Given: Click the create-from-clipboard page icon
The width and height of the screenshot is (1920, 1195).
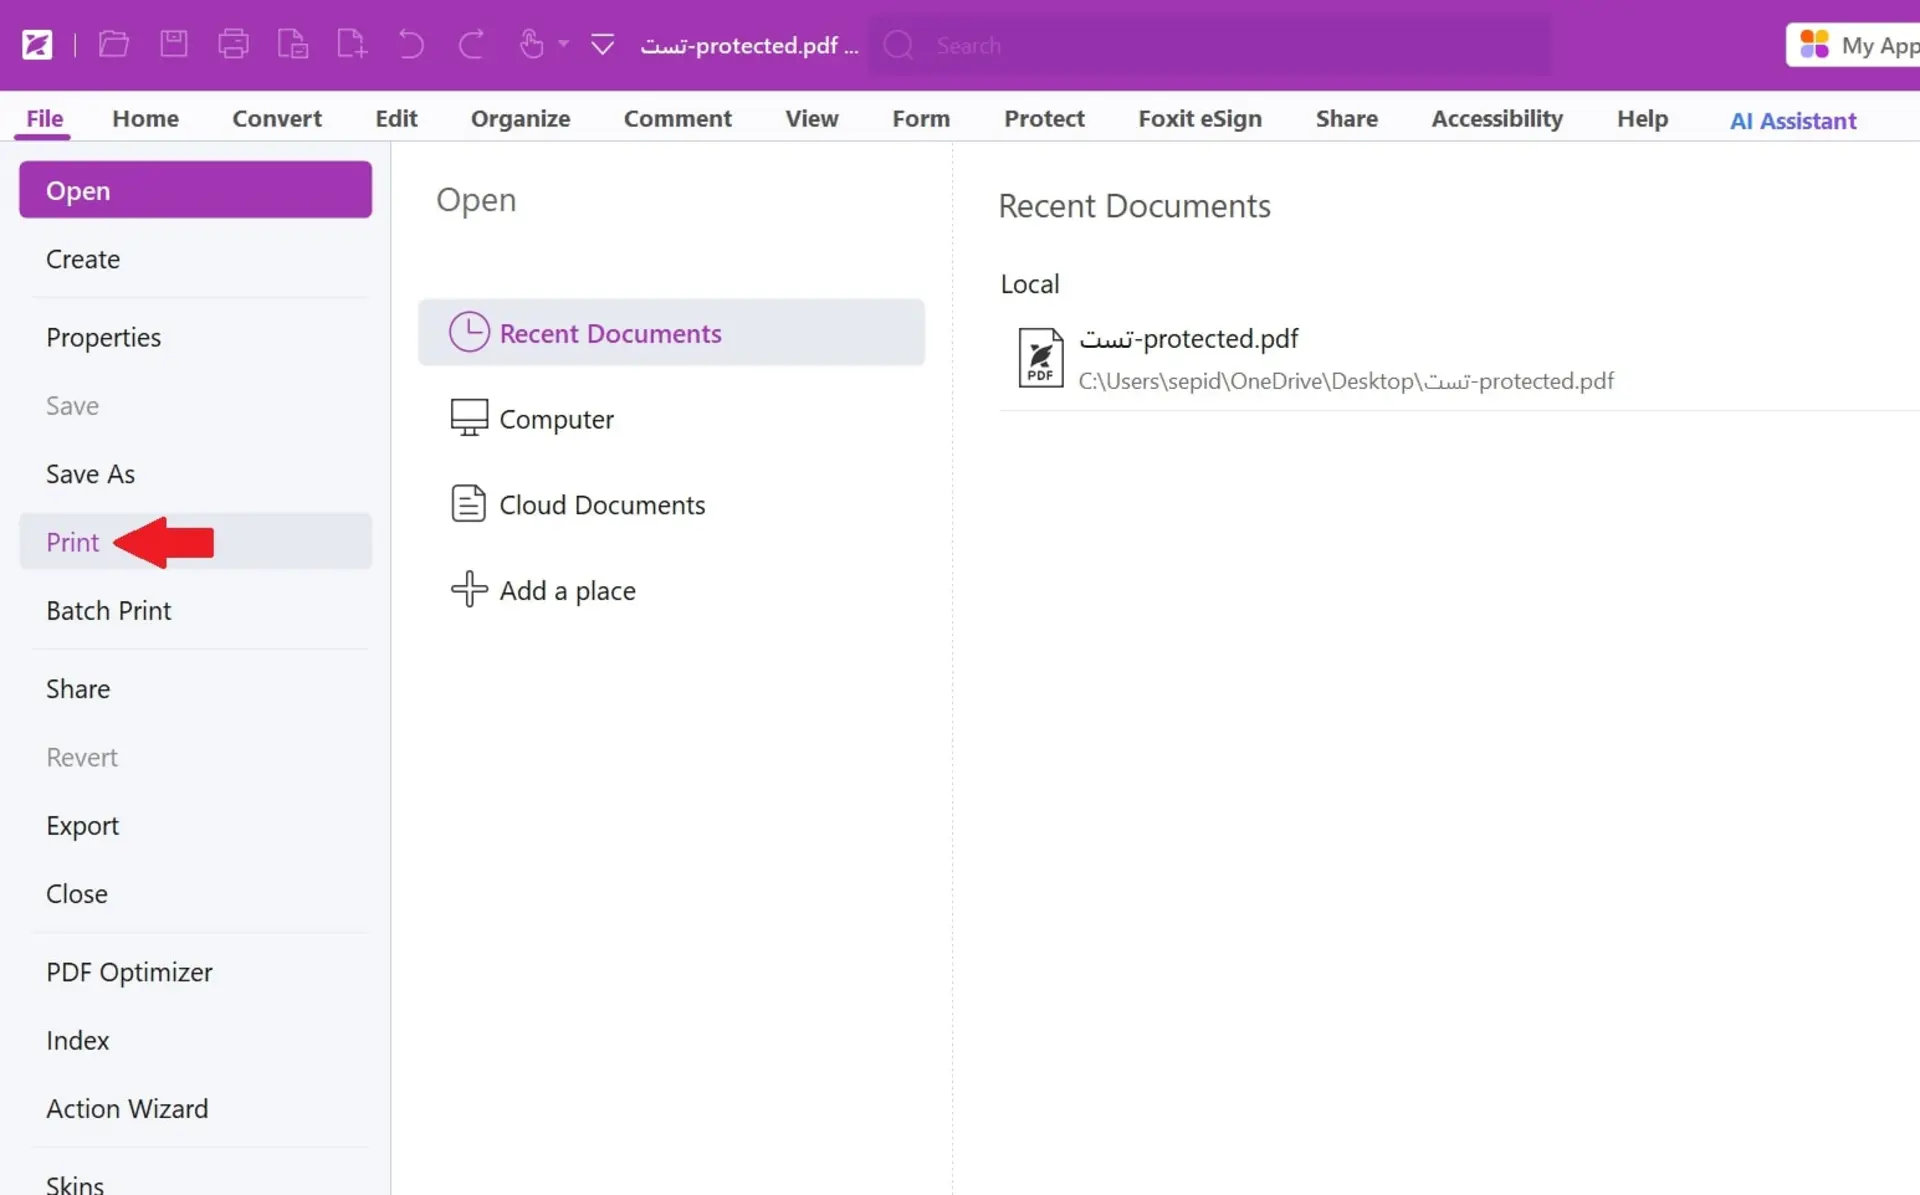Looking at the screenshot, I should (293, 44).
